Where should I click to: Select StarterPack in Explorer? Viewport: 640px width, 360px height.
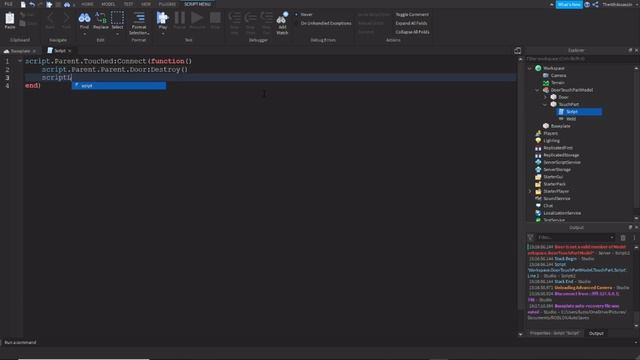tap(554, 184)
